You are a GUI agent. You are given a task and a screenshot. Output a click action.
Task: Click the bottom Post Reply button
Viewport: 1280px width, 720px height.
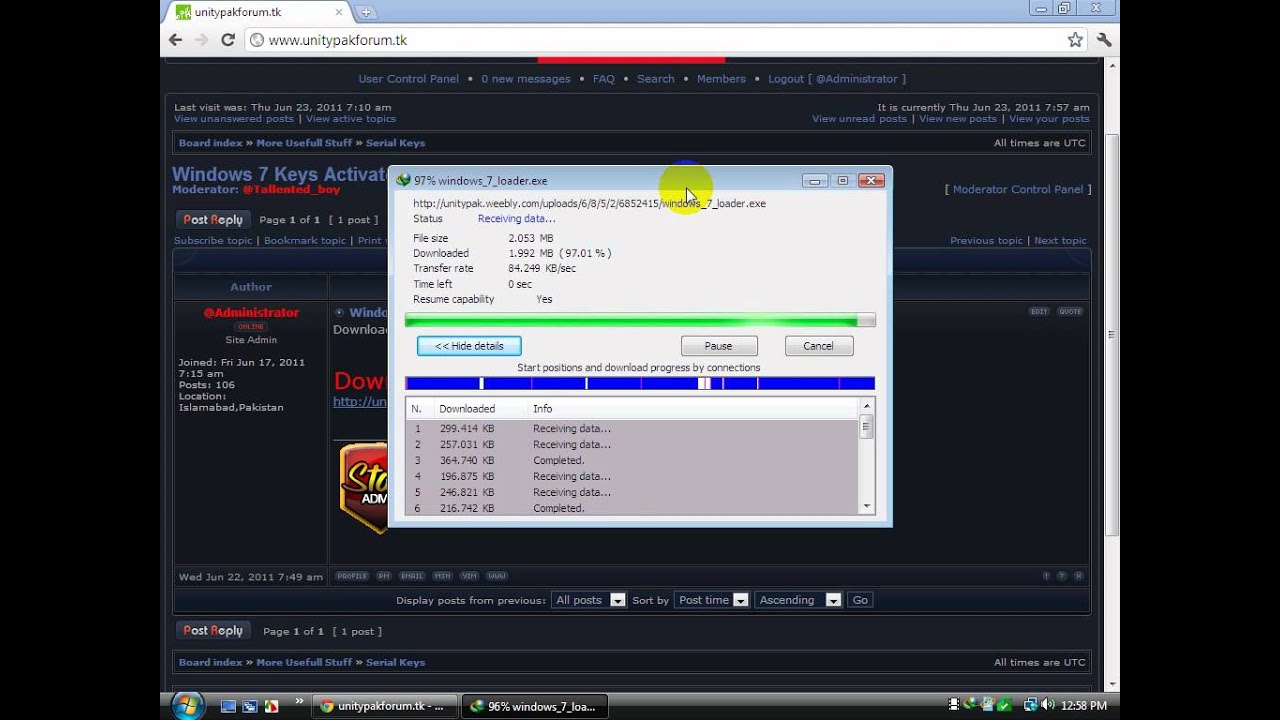[213, 631]
